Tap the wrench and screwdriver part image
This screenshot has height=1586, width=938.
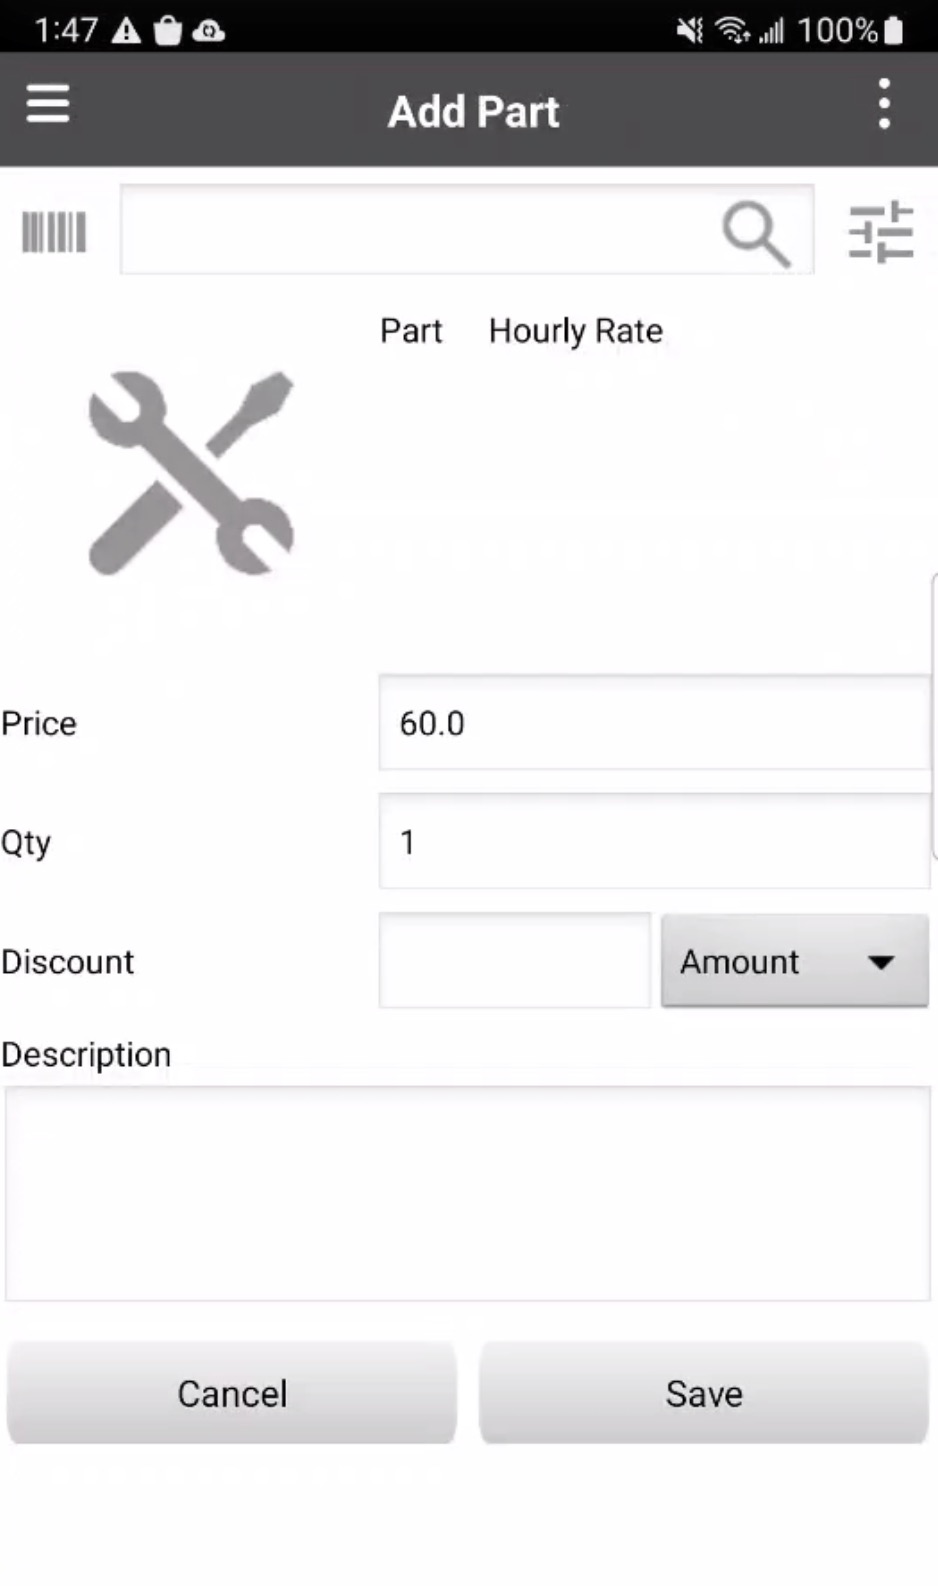[190, 473]
